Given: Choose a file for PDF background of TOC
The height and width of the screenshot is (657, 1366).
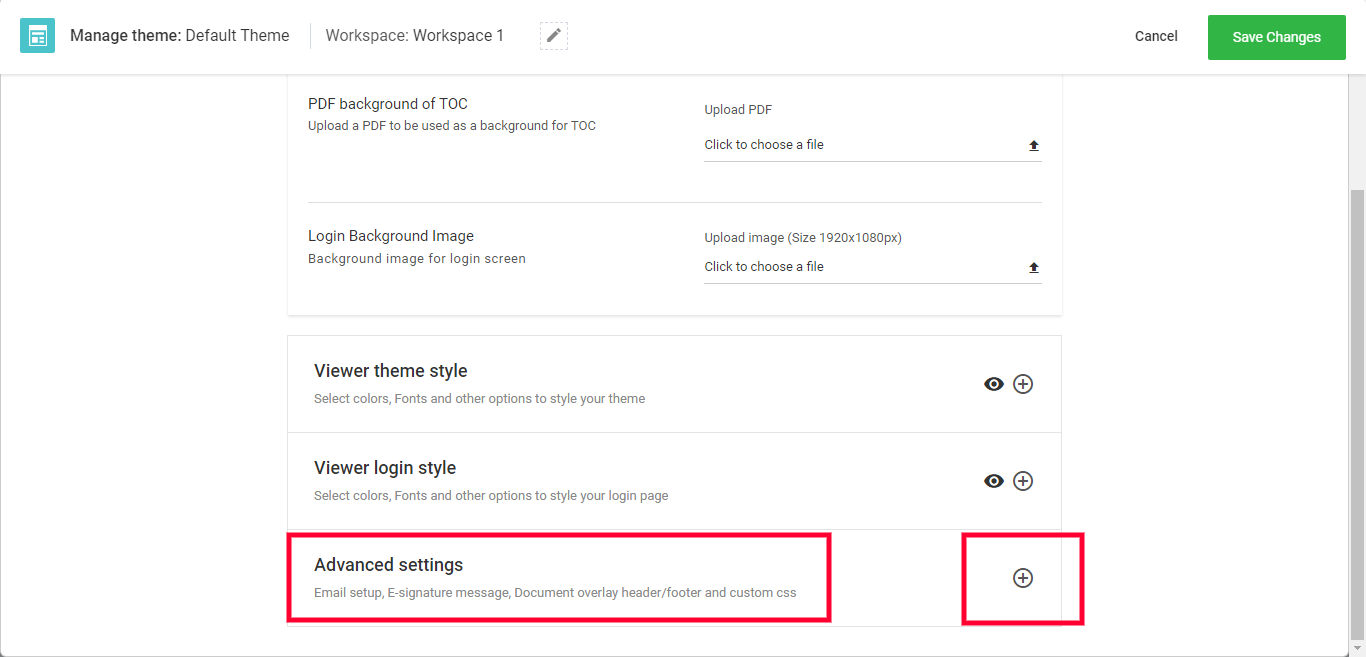Looking at the screenshot, I should coord(873,145).
